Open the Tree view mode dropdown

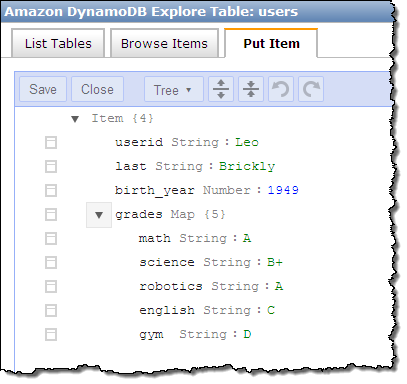pyautogui.click(x=174, y=89)
